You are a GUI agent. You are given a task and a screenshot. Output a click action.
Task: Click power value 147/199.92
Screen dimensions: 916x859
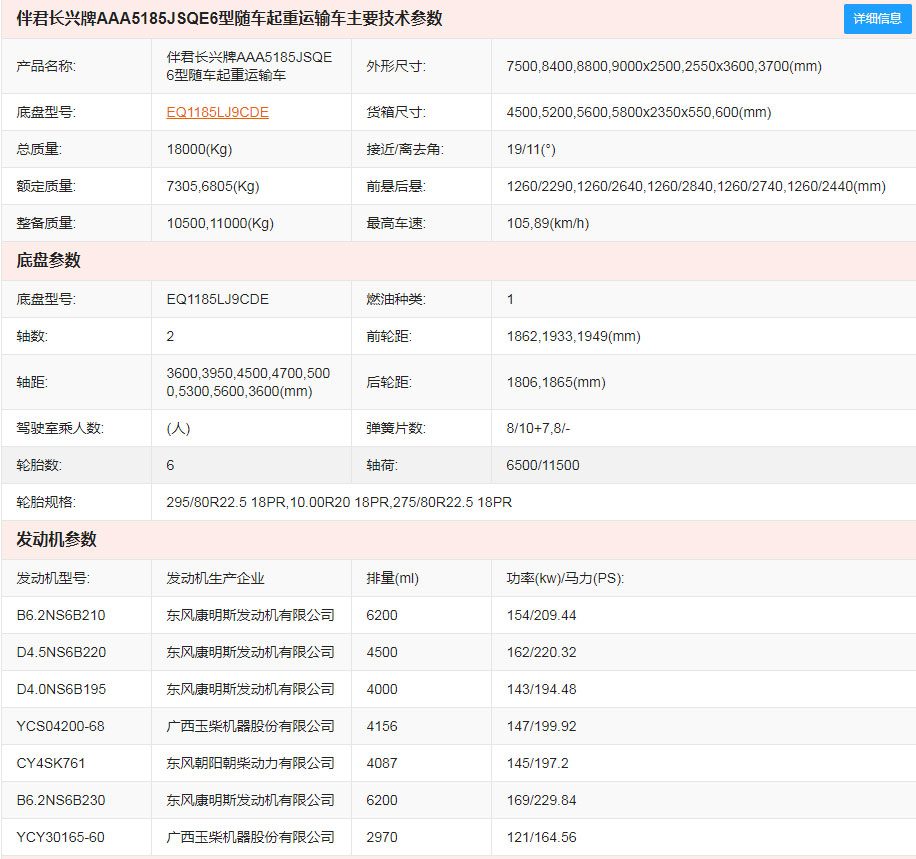pyautogui.click(x=542, y=726)
